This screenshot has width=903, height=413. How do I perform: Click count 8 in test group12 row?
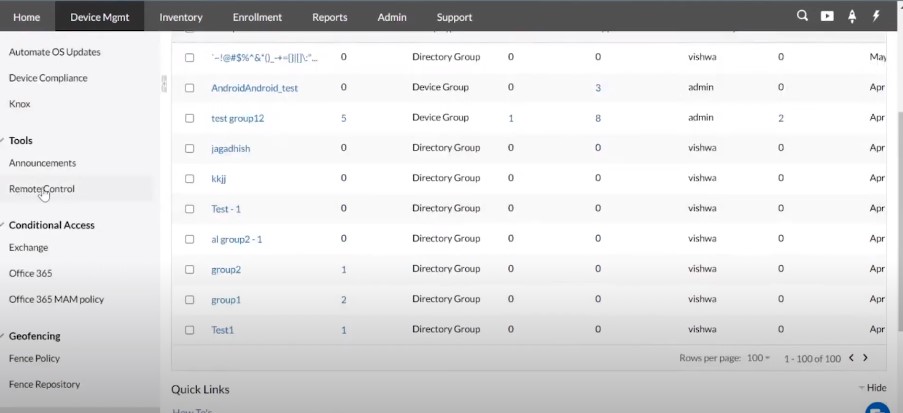[x=598, y=118]
